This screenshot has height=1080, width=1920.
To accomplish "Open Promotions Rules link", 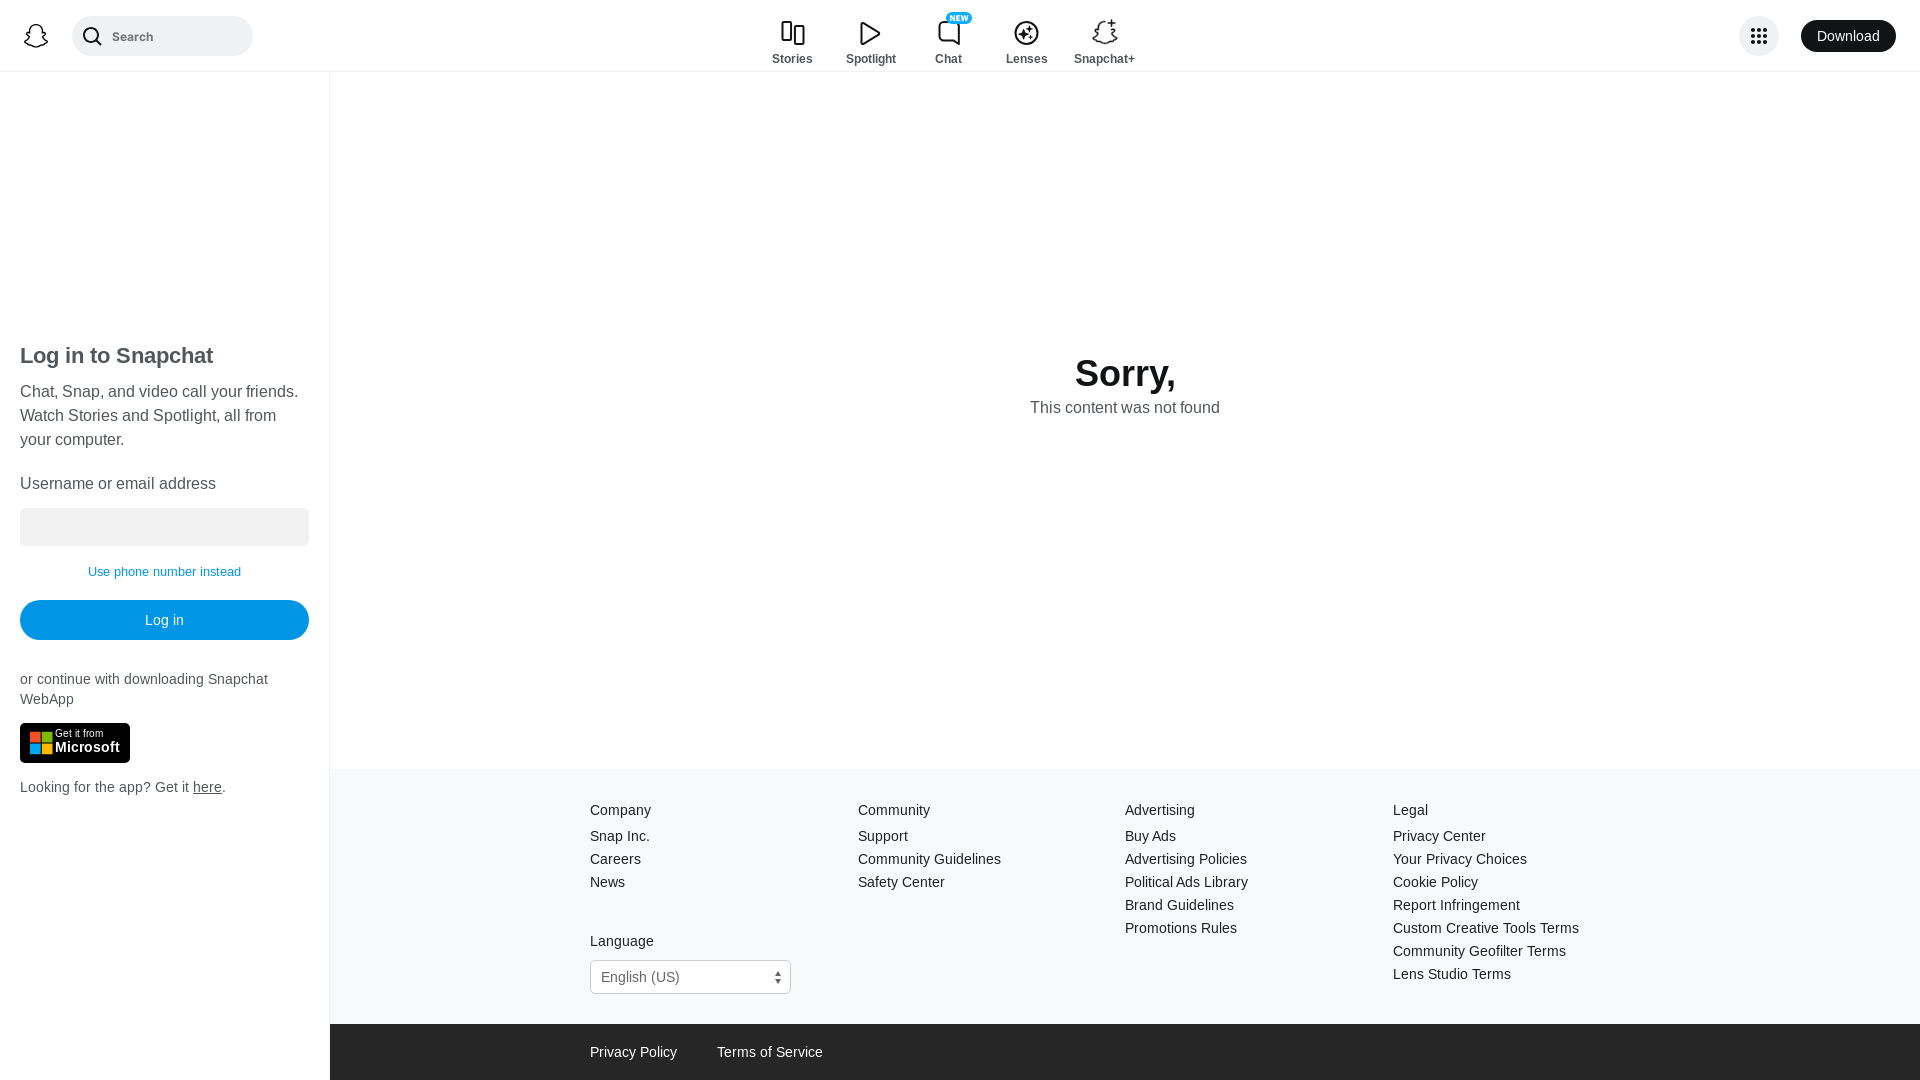I will [x=1181, y=928].
